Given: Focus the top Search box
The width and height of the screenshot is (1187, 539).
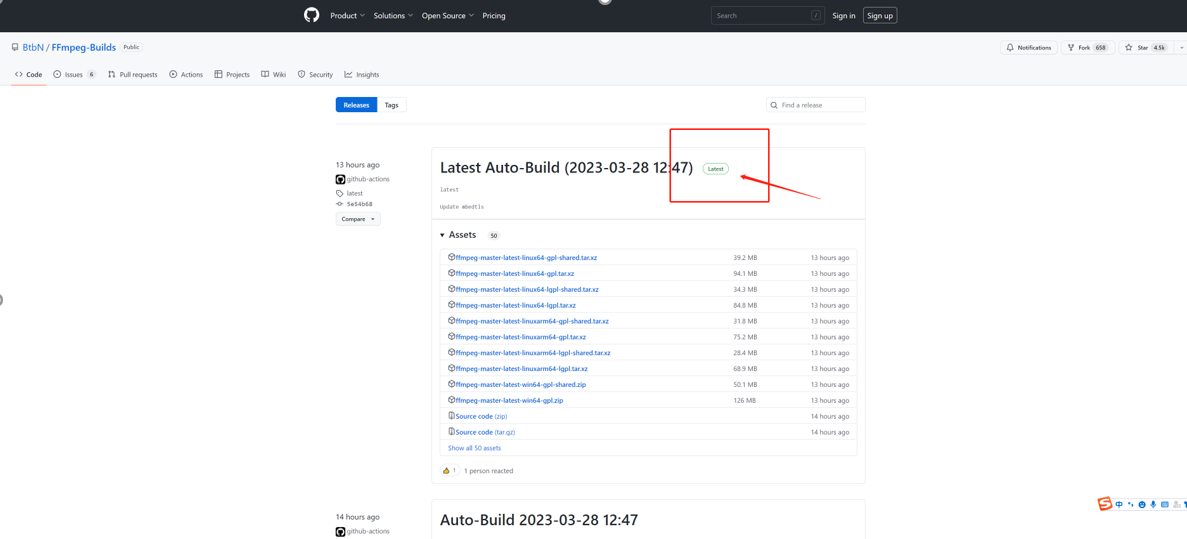Looking at the screenshot, I should click(768, 15).
